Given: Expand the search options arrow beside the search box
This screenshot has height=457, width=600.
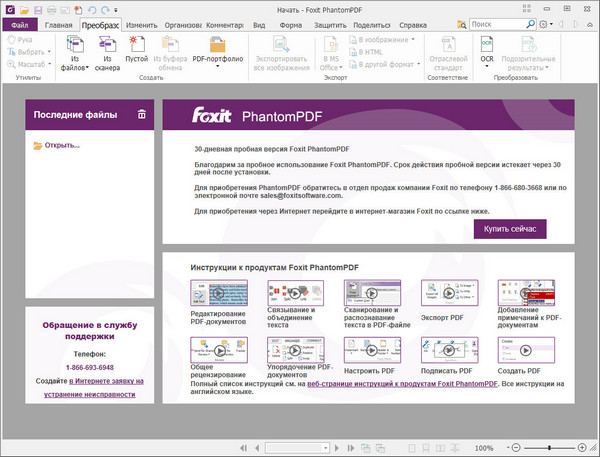Looking at the screenshot, I should 586,22.
